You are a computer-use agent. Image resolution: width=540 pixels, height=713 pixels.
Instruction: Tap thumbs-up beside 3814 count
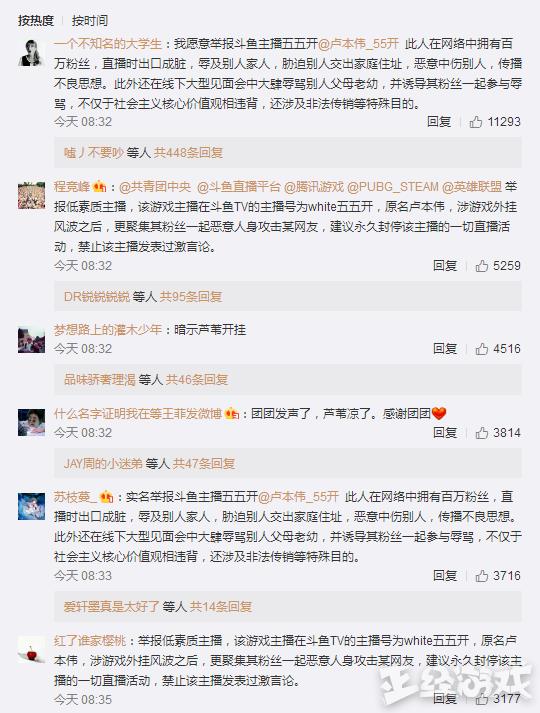point(481,433)
